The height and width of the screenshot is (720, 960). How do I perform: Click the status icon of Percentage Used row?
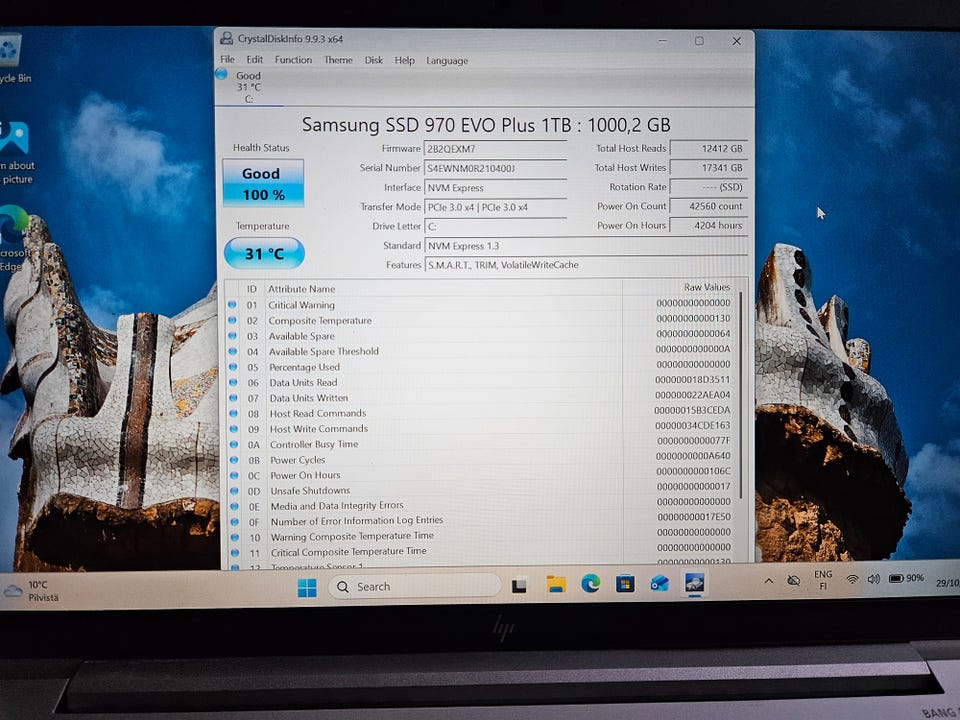pyautogui.click(x=233, y=367)
